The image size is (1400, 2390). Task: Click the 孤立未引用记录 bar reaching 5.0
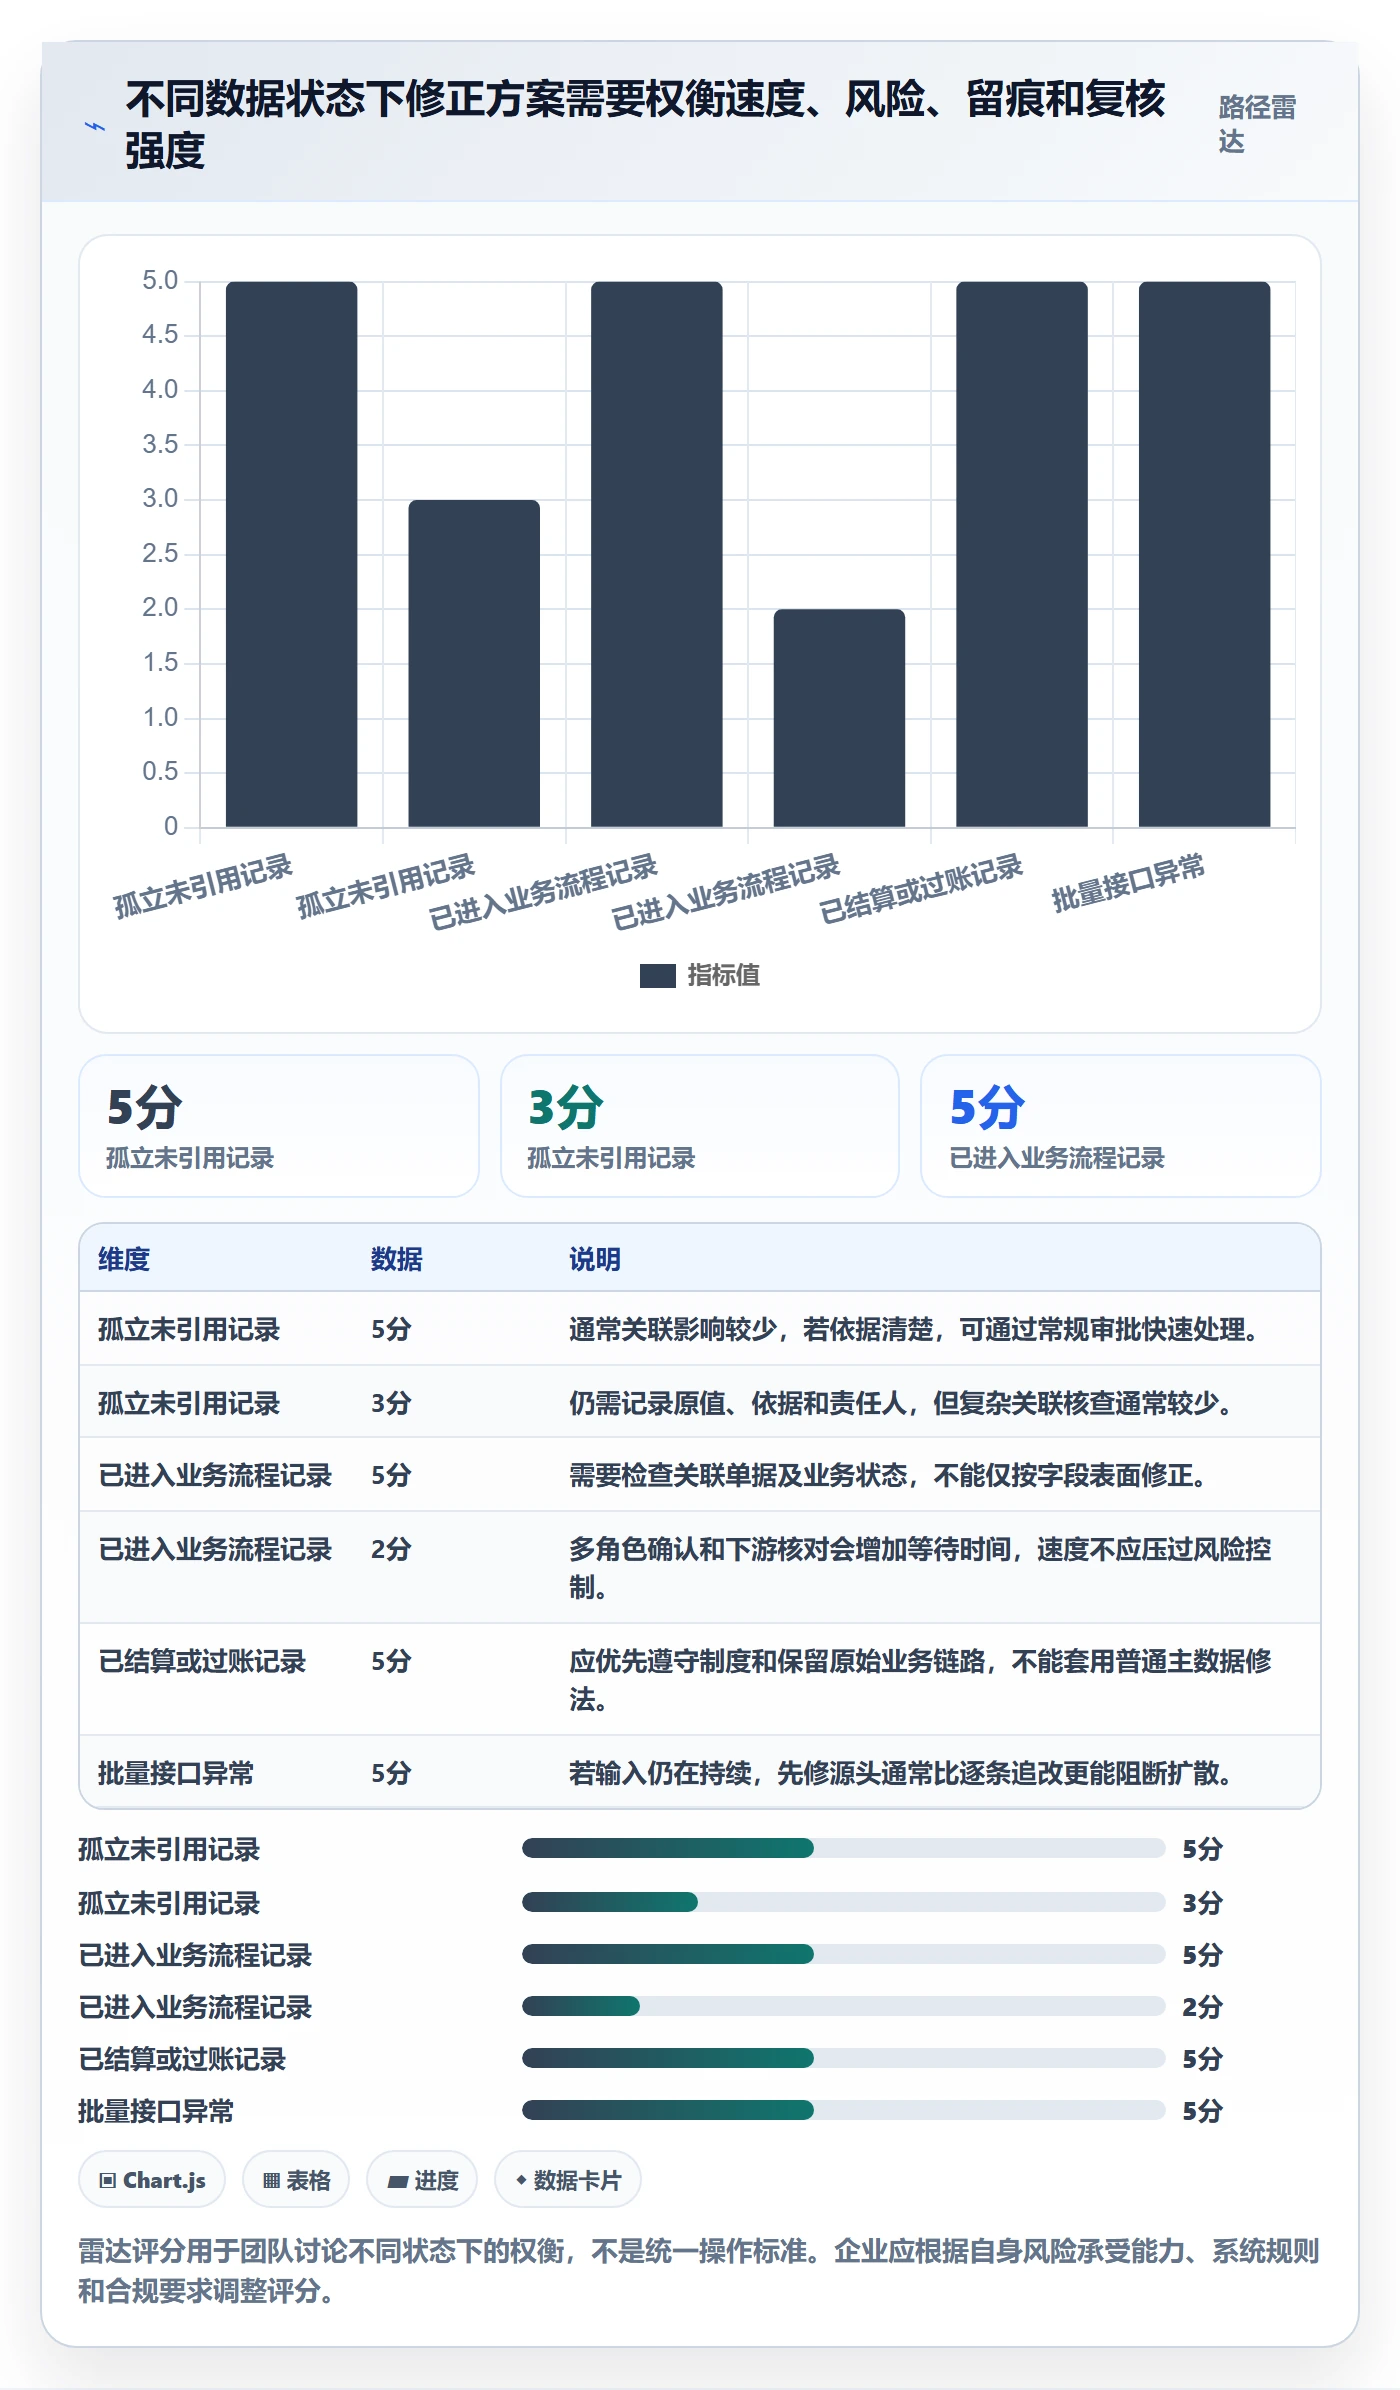[291, 554]
